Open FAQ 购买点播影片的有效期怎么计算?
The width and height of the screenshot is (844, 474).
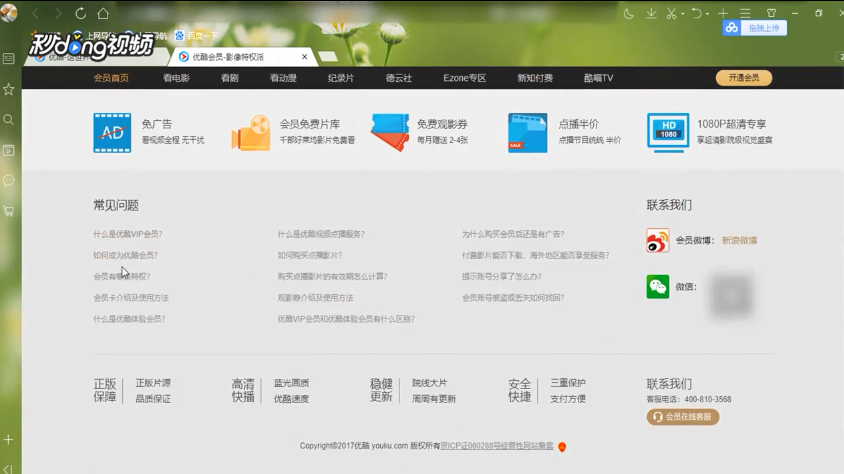click(x=332, y=276)
